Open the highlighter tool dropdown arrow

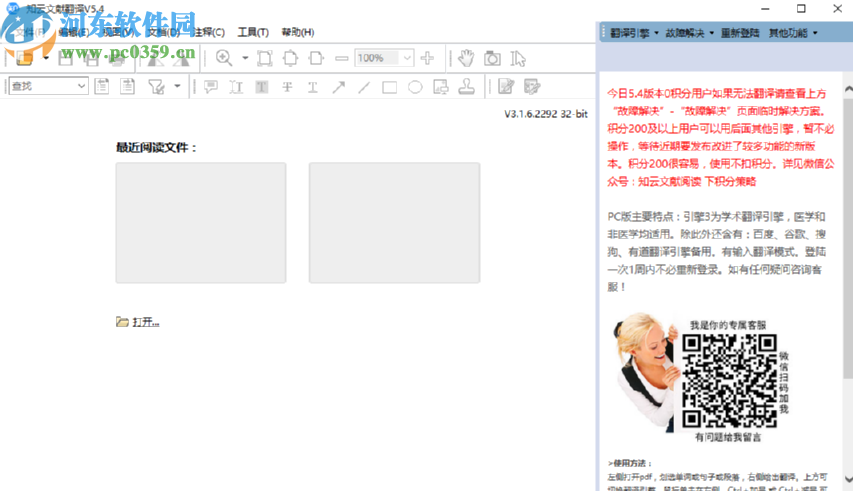click(x=177, y=86)
